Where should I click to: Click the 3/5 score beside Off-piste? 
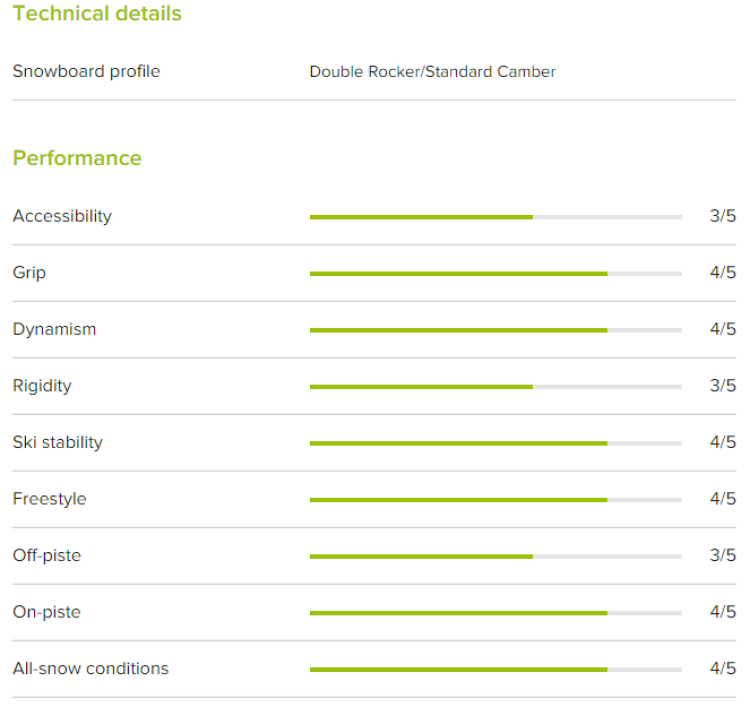coord(722,556)
